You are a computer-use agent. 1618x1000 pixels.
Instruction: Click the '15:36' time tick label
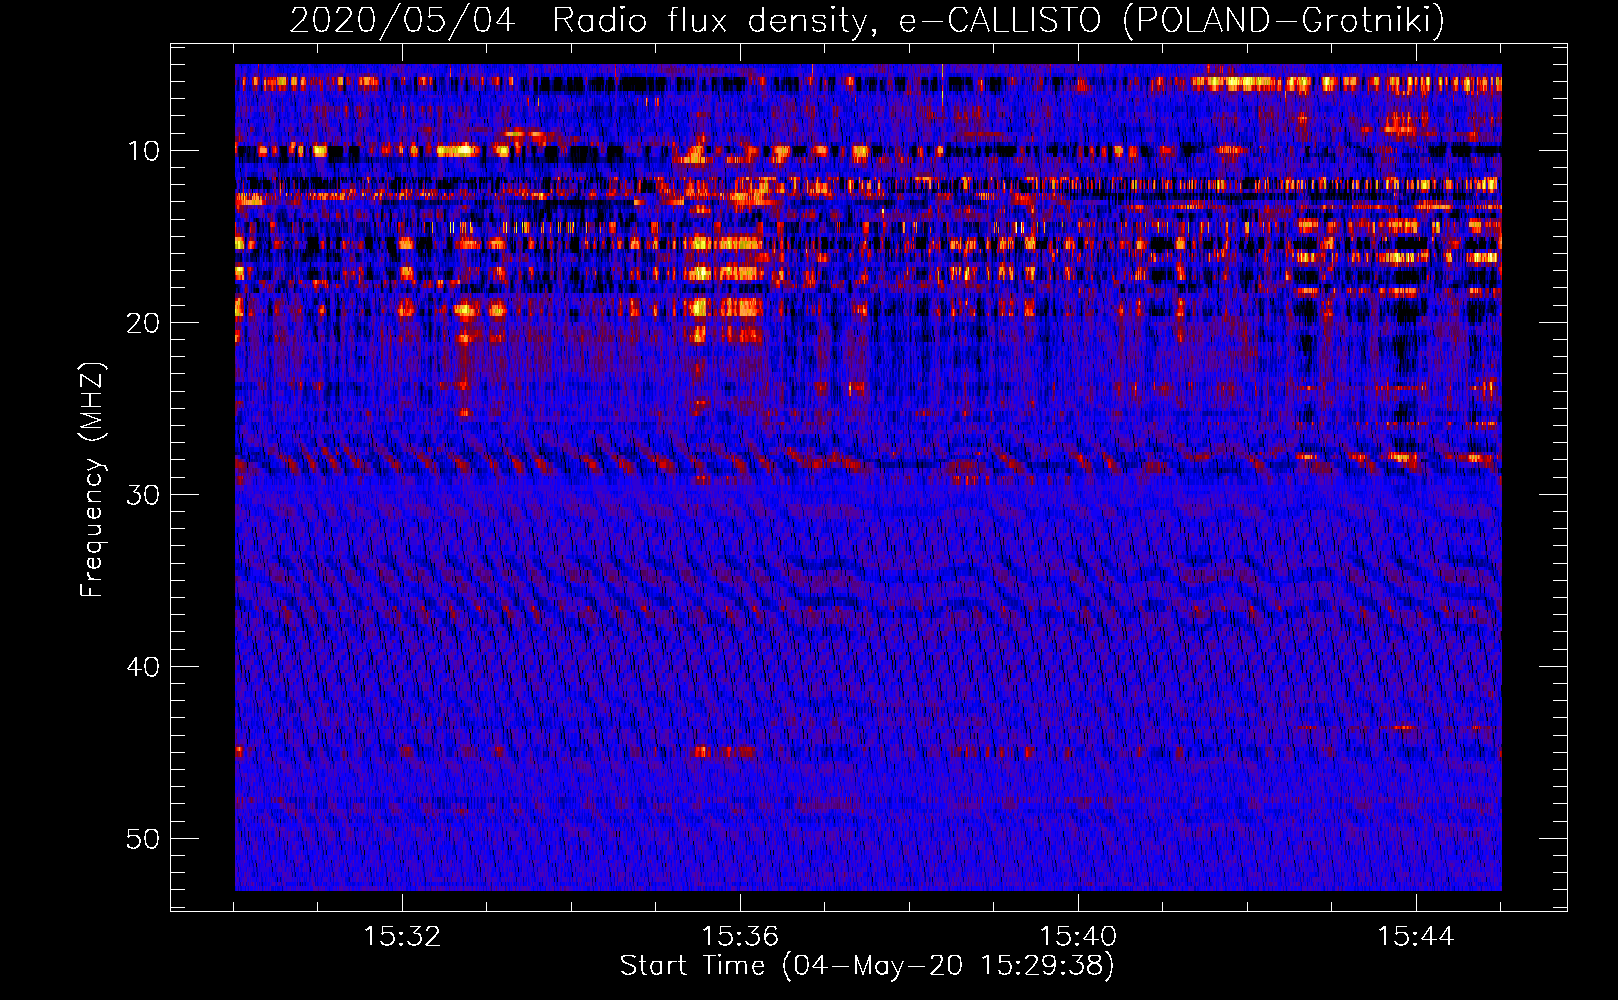click(740, 937)
